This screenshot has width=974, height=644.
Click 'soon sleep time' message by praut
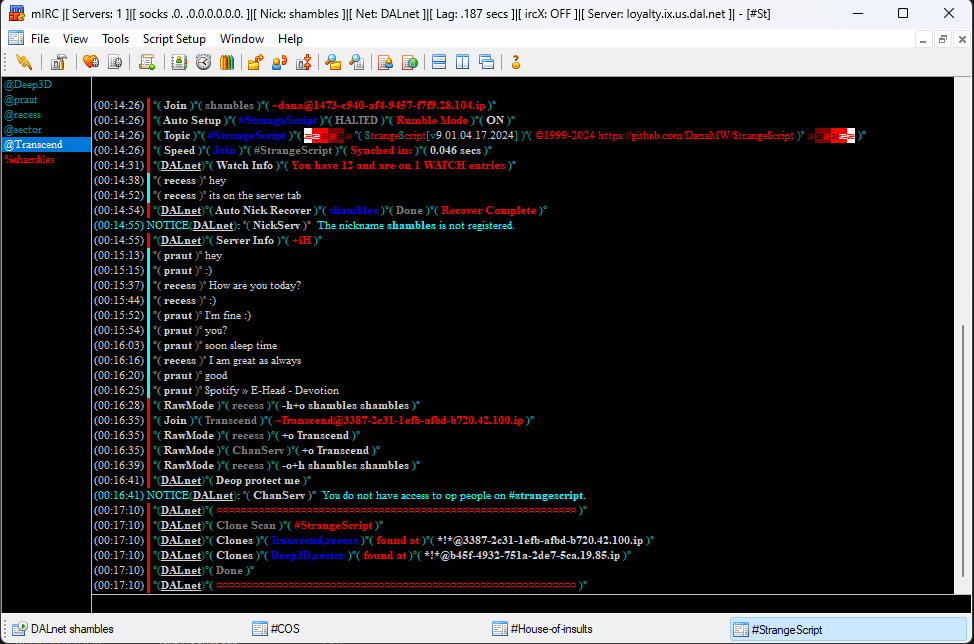240,346
